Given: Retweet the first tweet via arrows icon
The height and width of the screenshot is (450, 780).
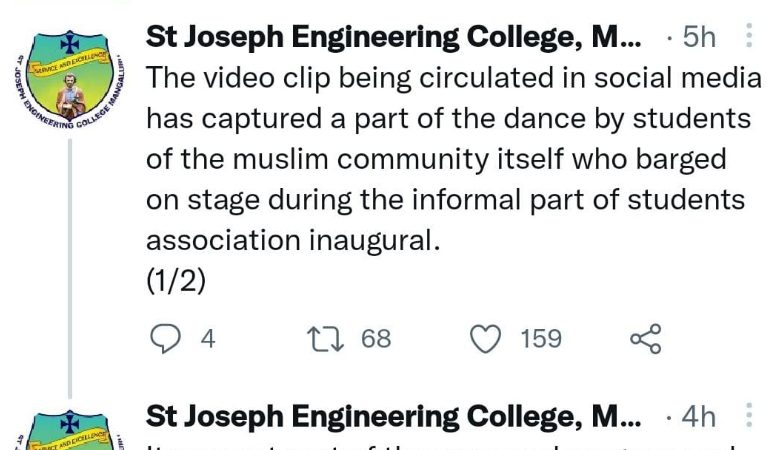Looking at the screenshot, I should (325, 339).
